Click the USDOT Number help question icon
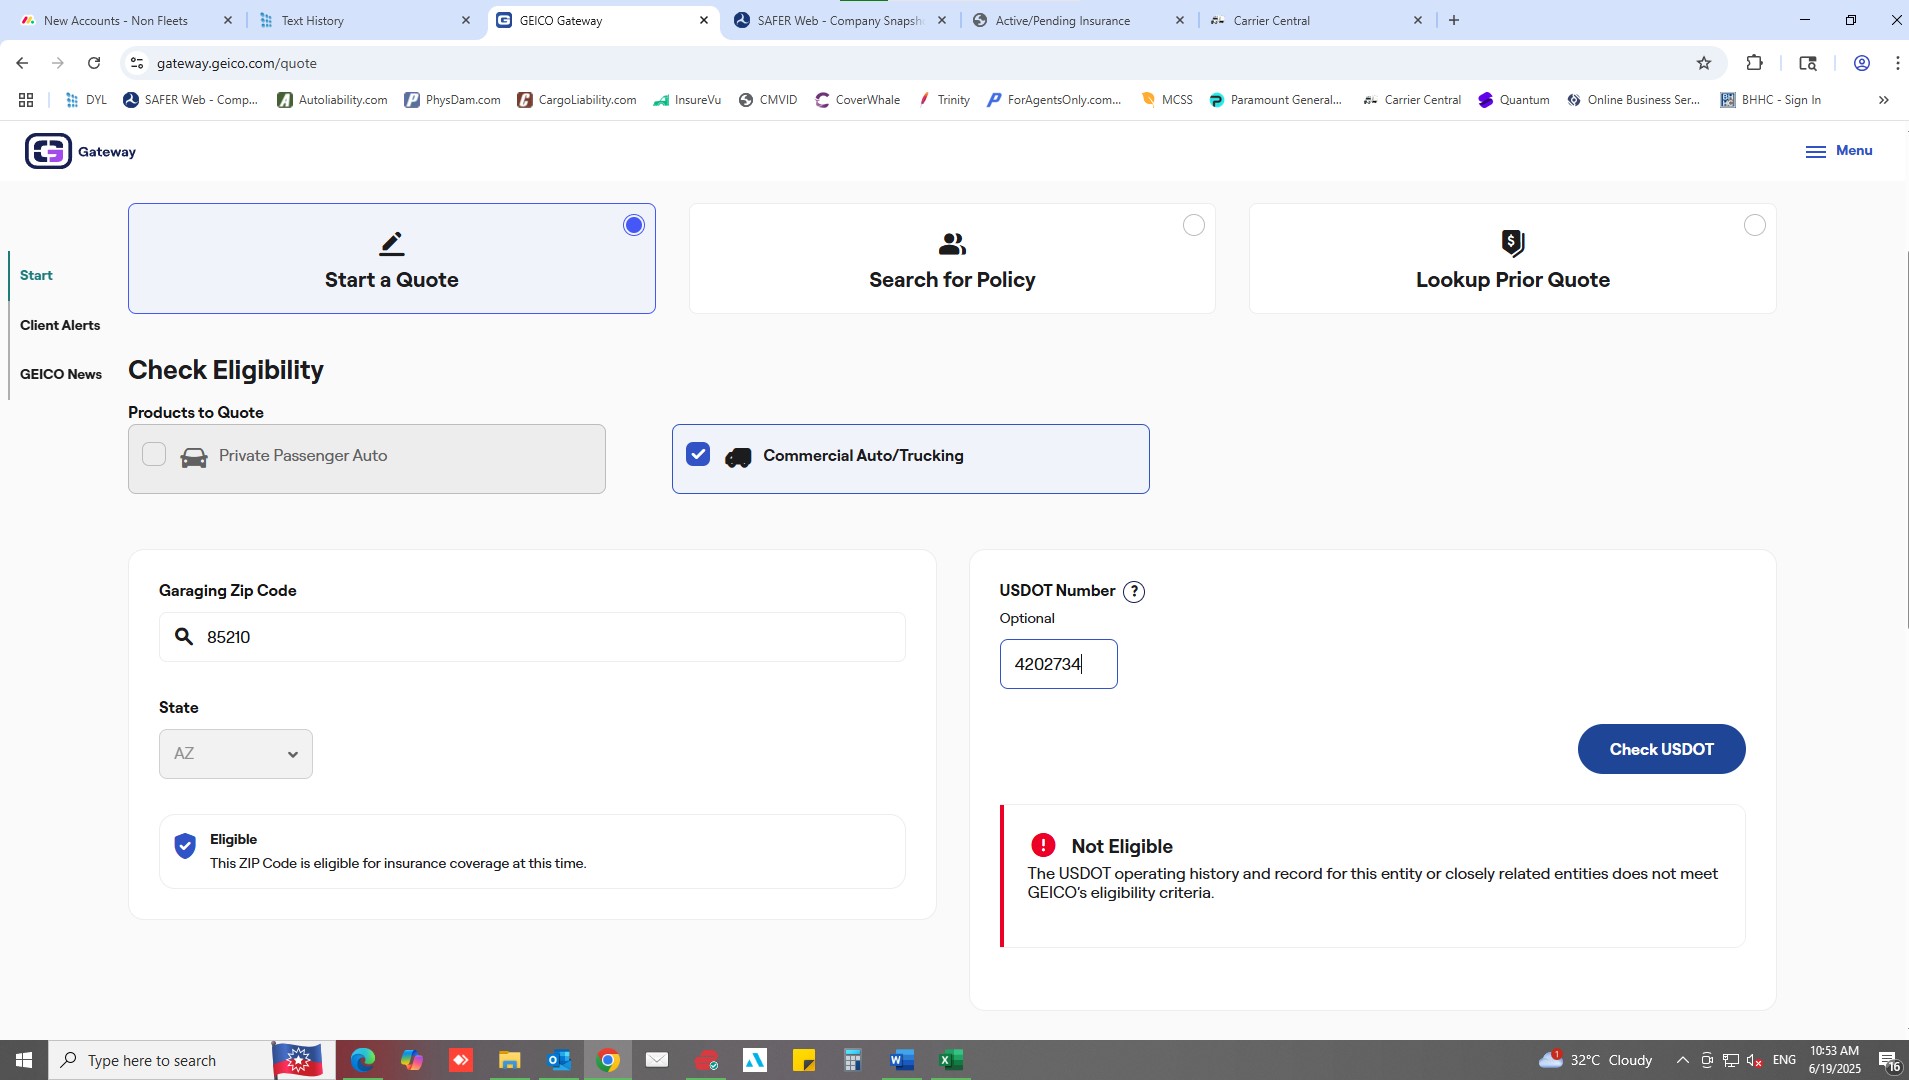1909x1080 pixels. pos(1133,592)
